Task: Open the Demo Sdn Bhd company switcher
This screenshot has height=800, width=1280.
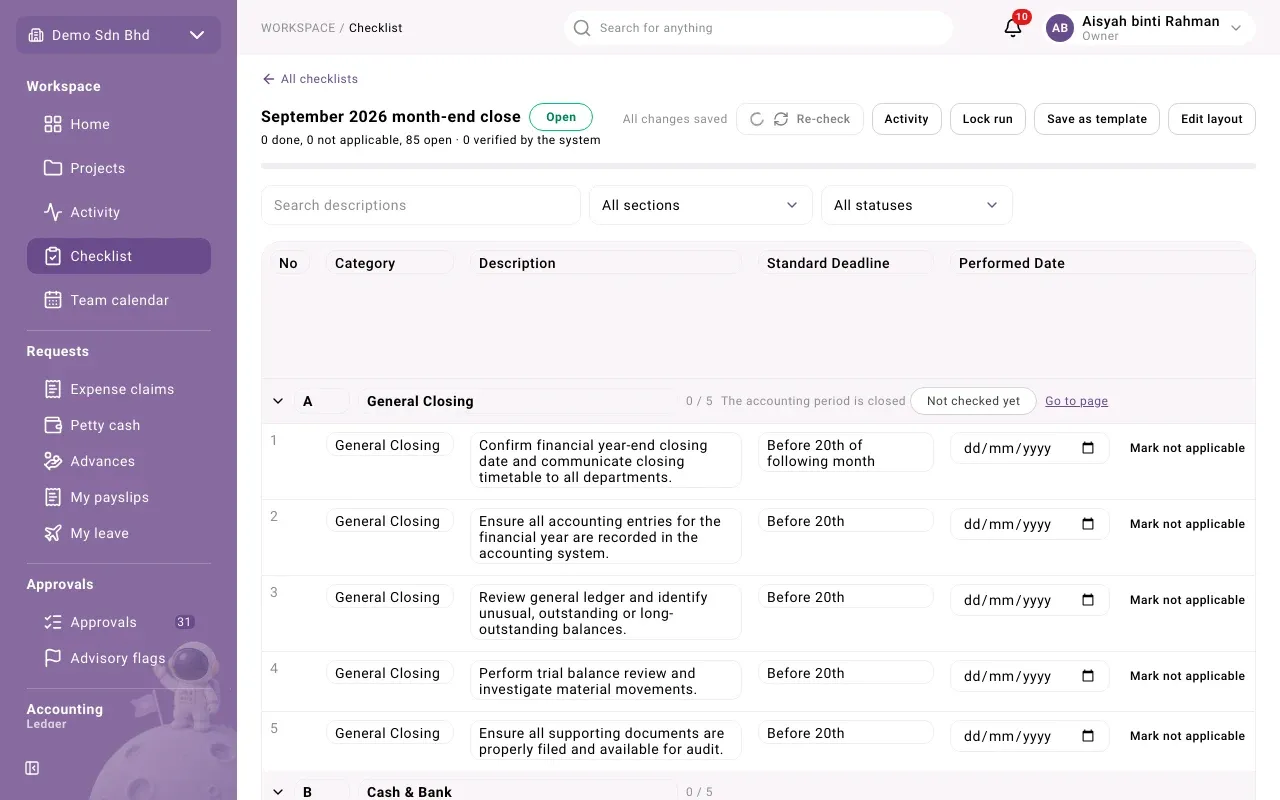Action: 118,35
